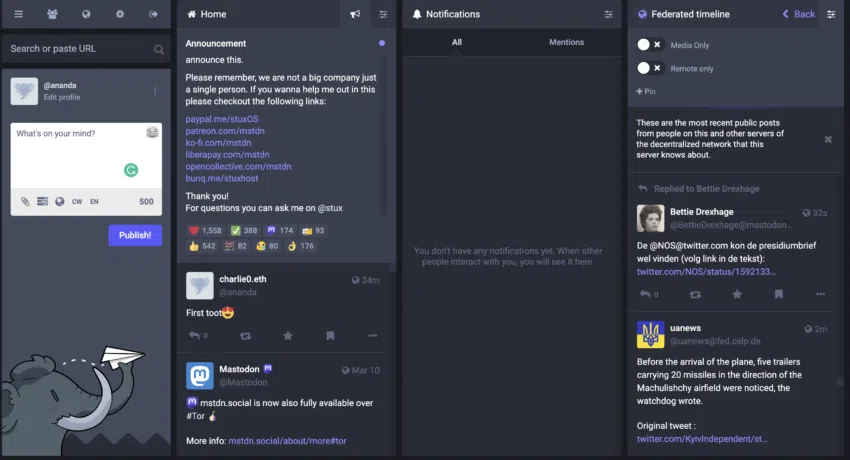The height and width of the screenshot is (460, 850).
Task: Click the logout arrow icon
Action: pyautogui.click(x=153, y=14)
